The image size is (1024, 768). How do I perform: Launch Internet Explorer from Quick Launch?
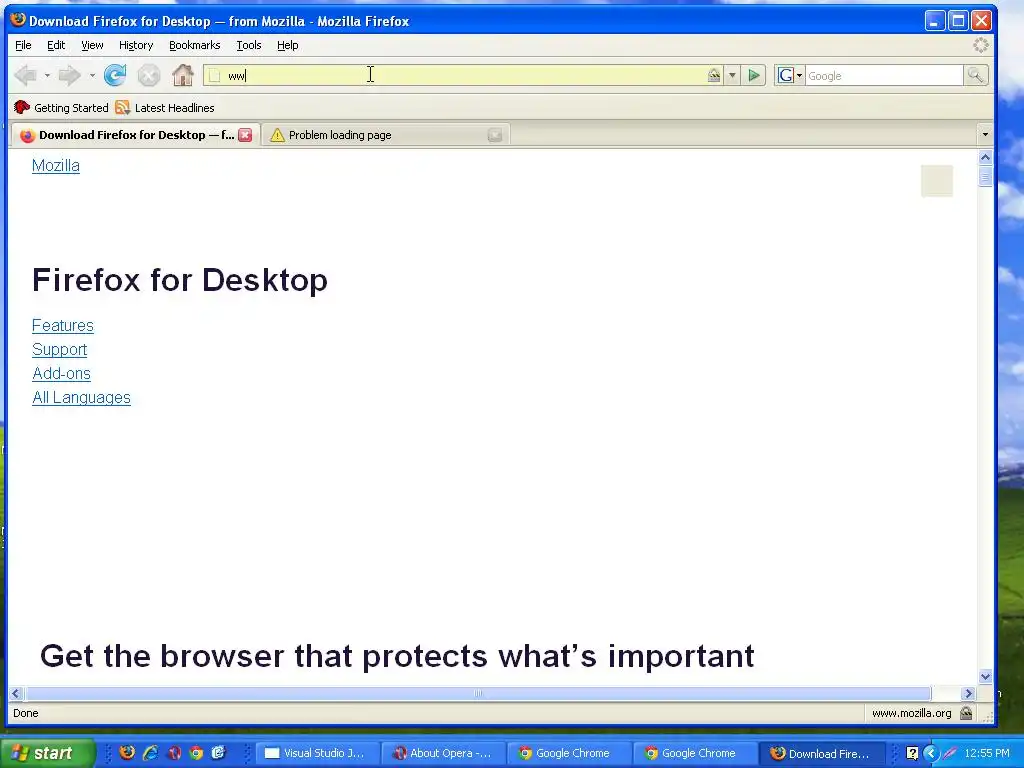(150, 752)
